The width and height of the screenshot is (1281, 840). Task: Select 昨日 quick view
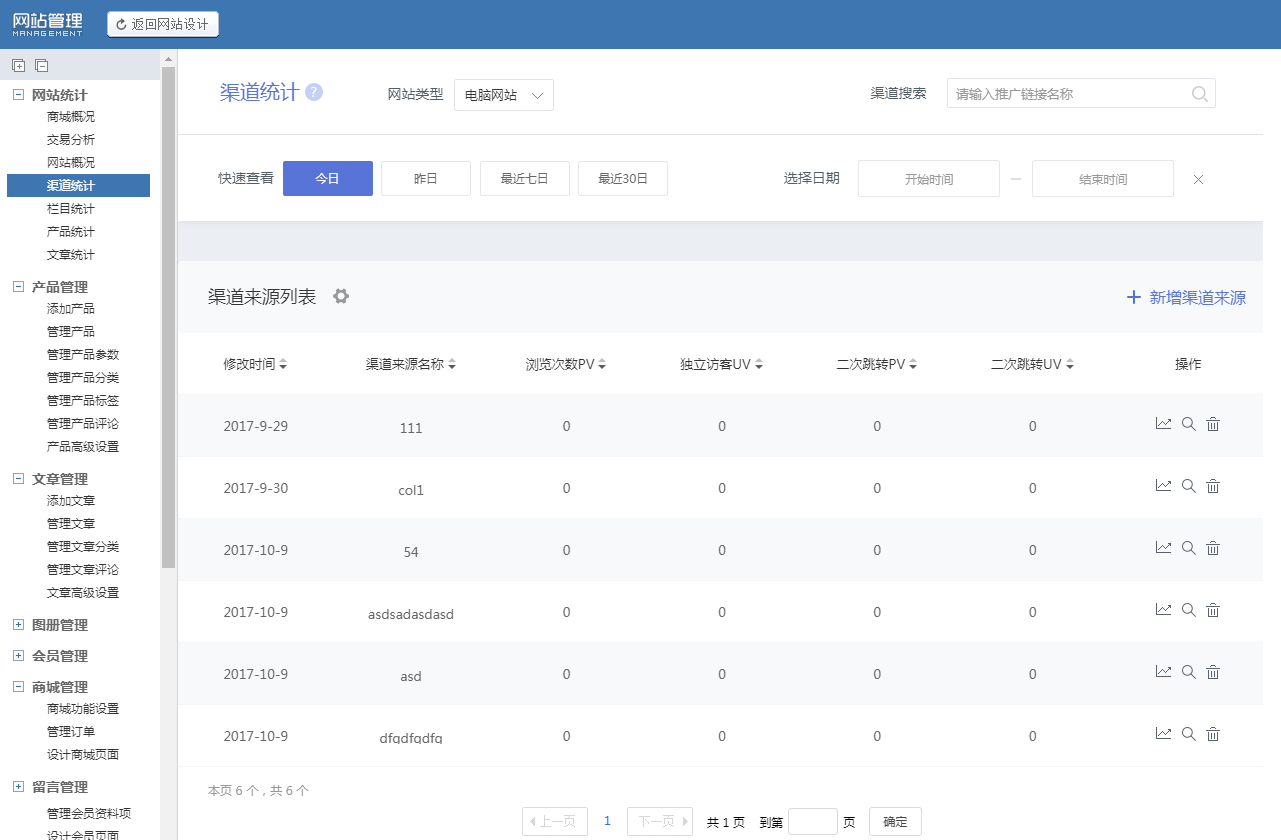[426, 179]
